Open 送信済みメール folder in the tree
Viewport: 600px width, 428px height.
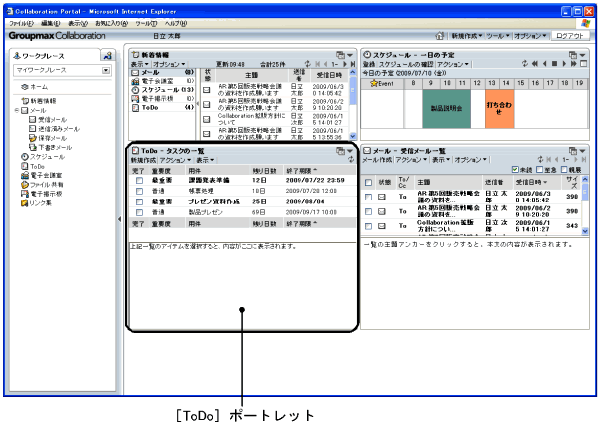55,129
